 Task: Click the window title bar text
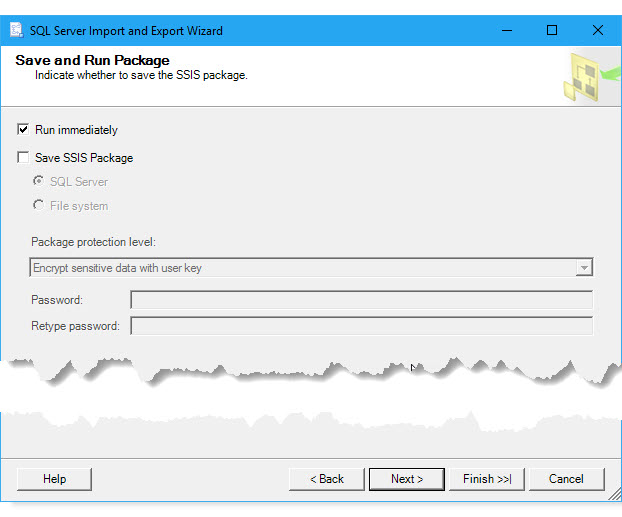click(x=126, y=31)
